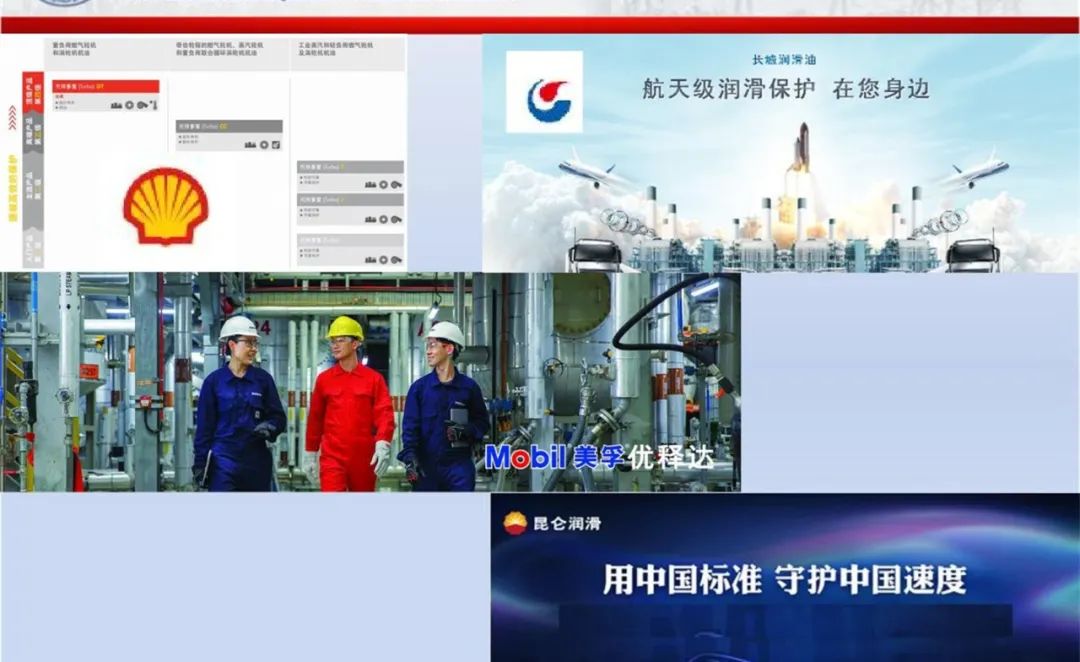Select the phrase 在您身边
The image size is (1080, 662).
881,89
